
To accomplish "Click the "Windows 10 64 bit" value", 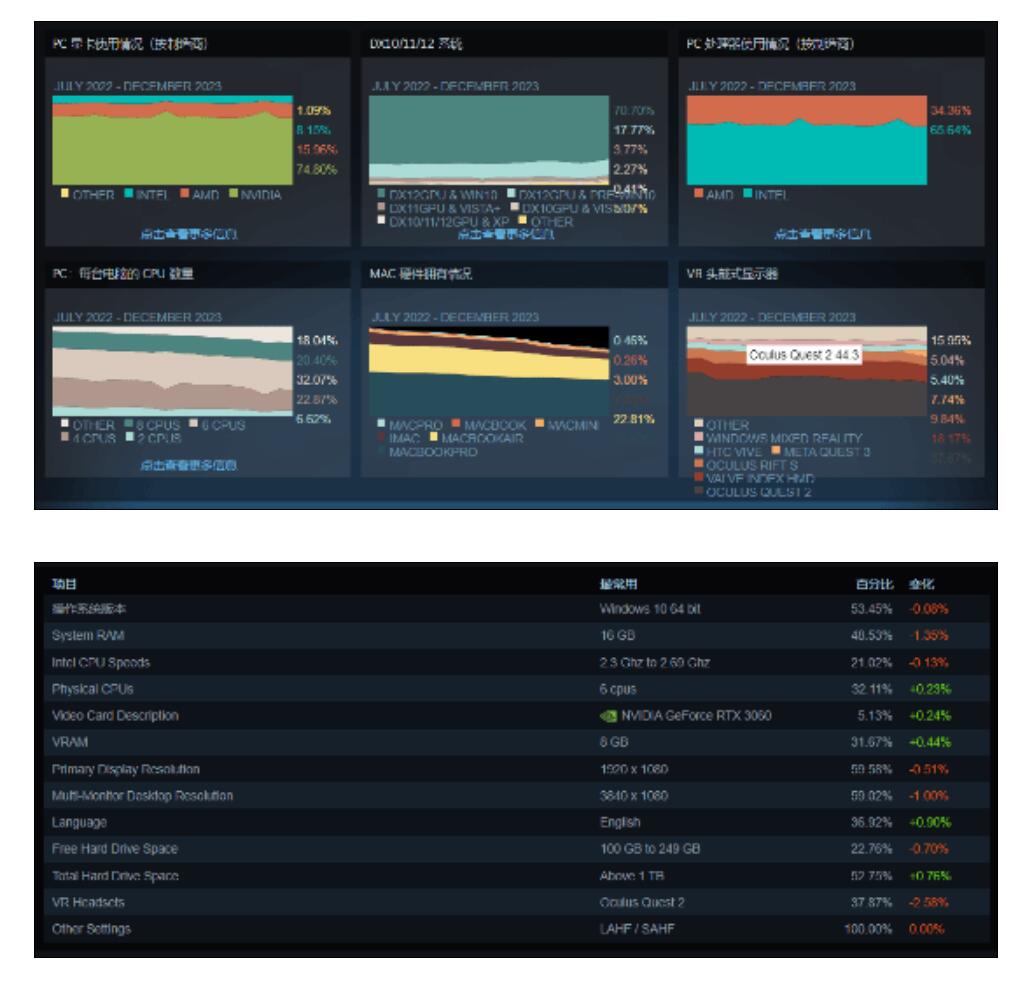I will [650, 609].
